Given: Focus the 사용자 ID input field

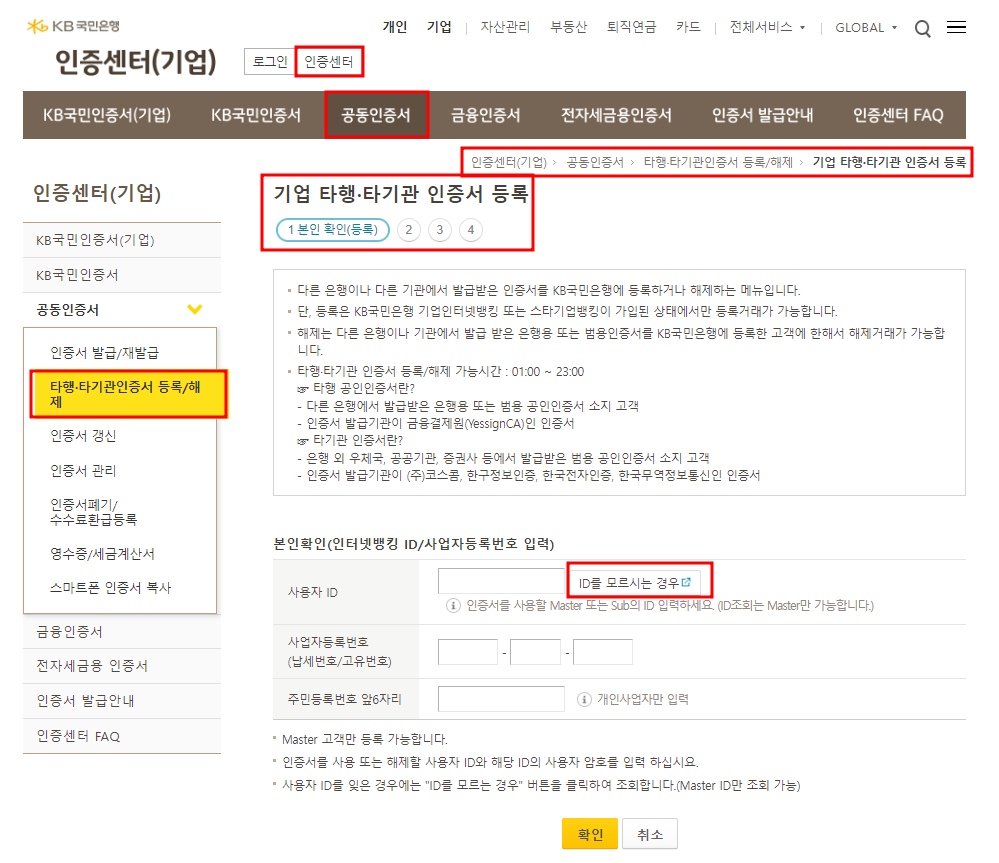Looking at the screenshot, I should [502, 581].
